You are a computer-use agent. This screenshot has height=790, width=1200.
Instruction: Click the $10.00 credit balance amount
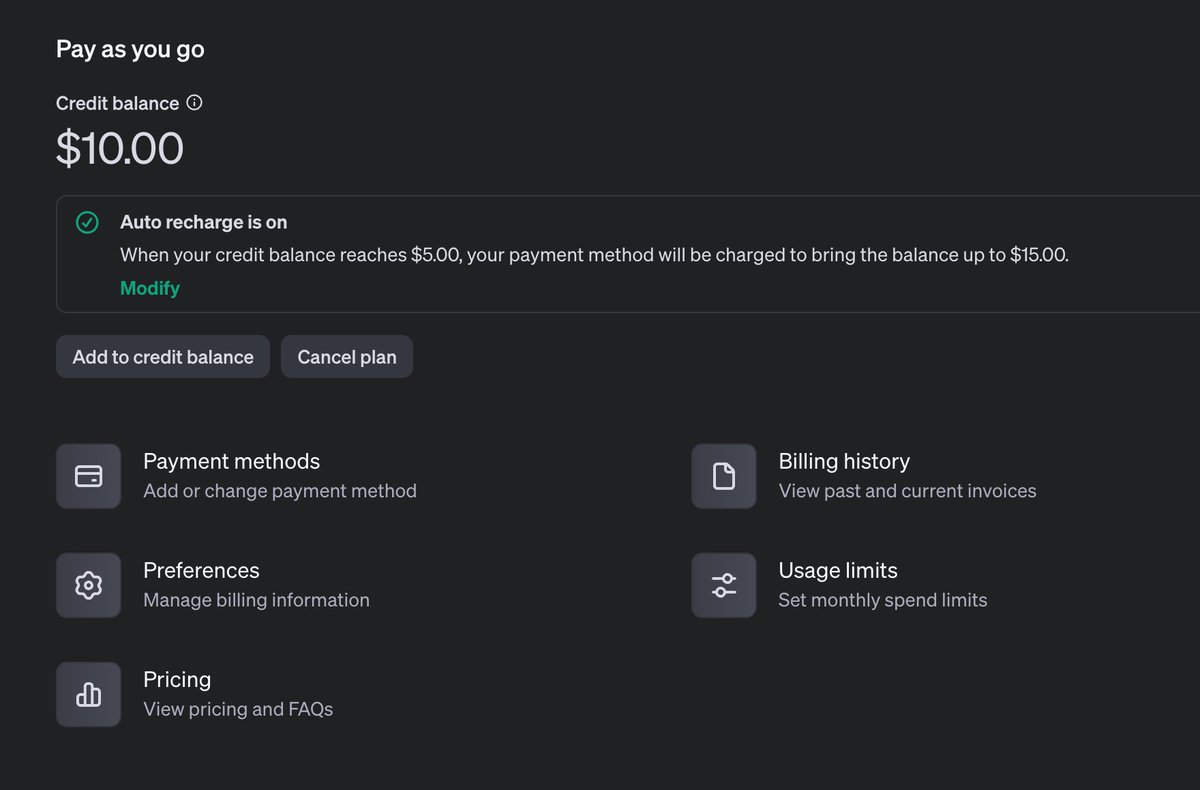pyautogui.click(x=120, y=149)
